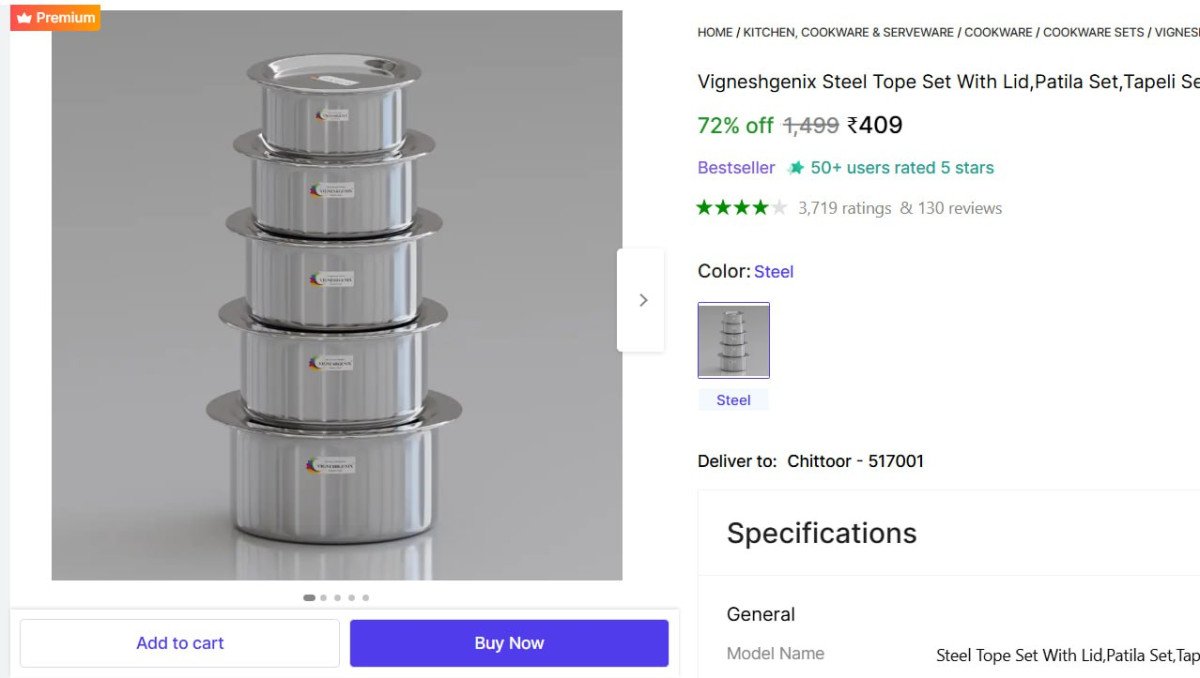Viewport: 1200px width, 678px height.
Task: Go to HOME breadcrumb
Action: [x=715, y=32]
